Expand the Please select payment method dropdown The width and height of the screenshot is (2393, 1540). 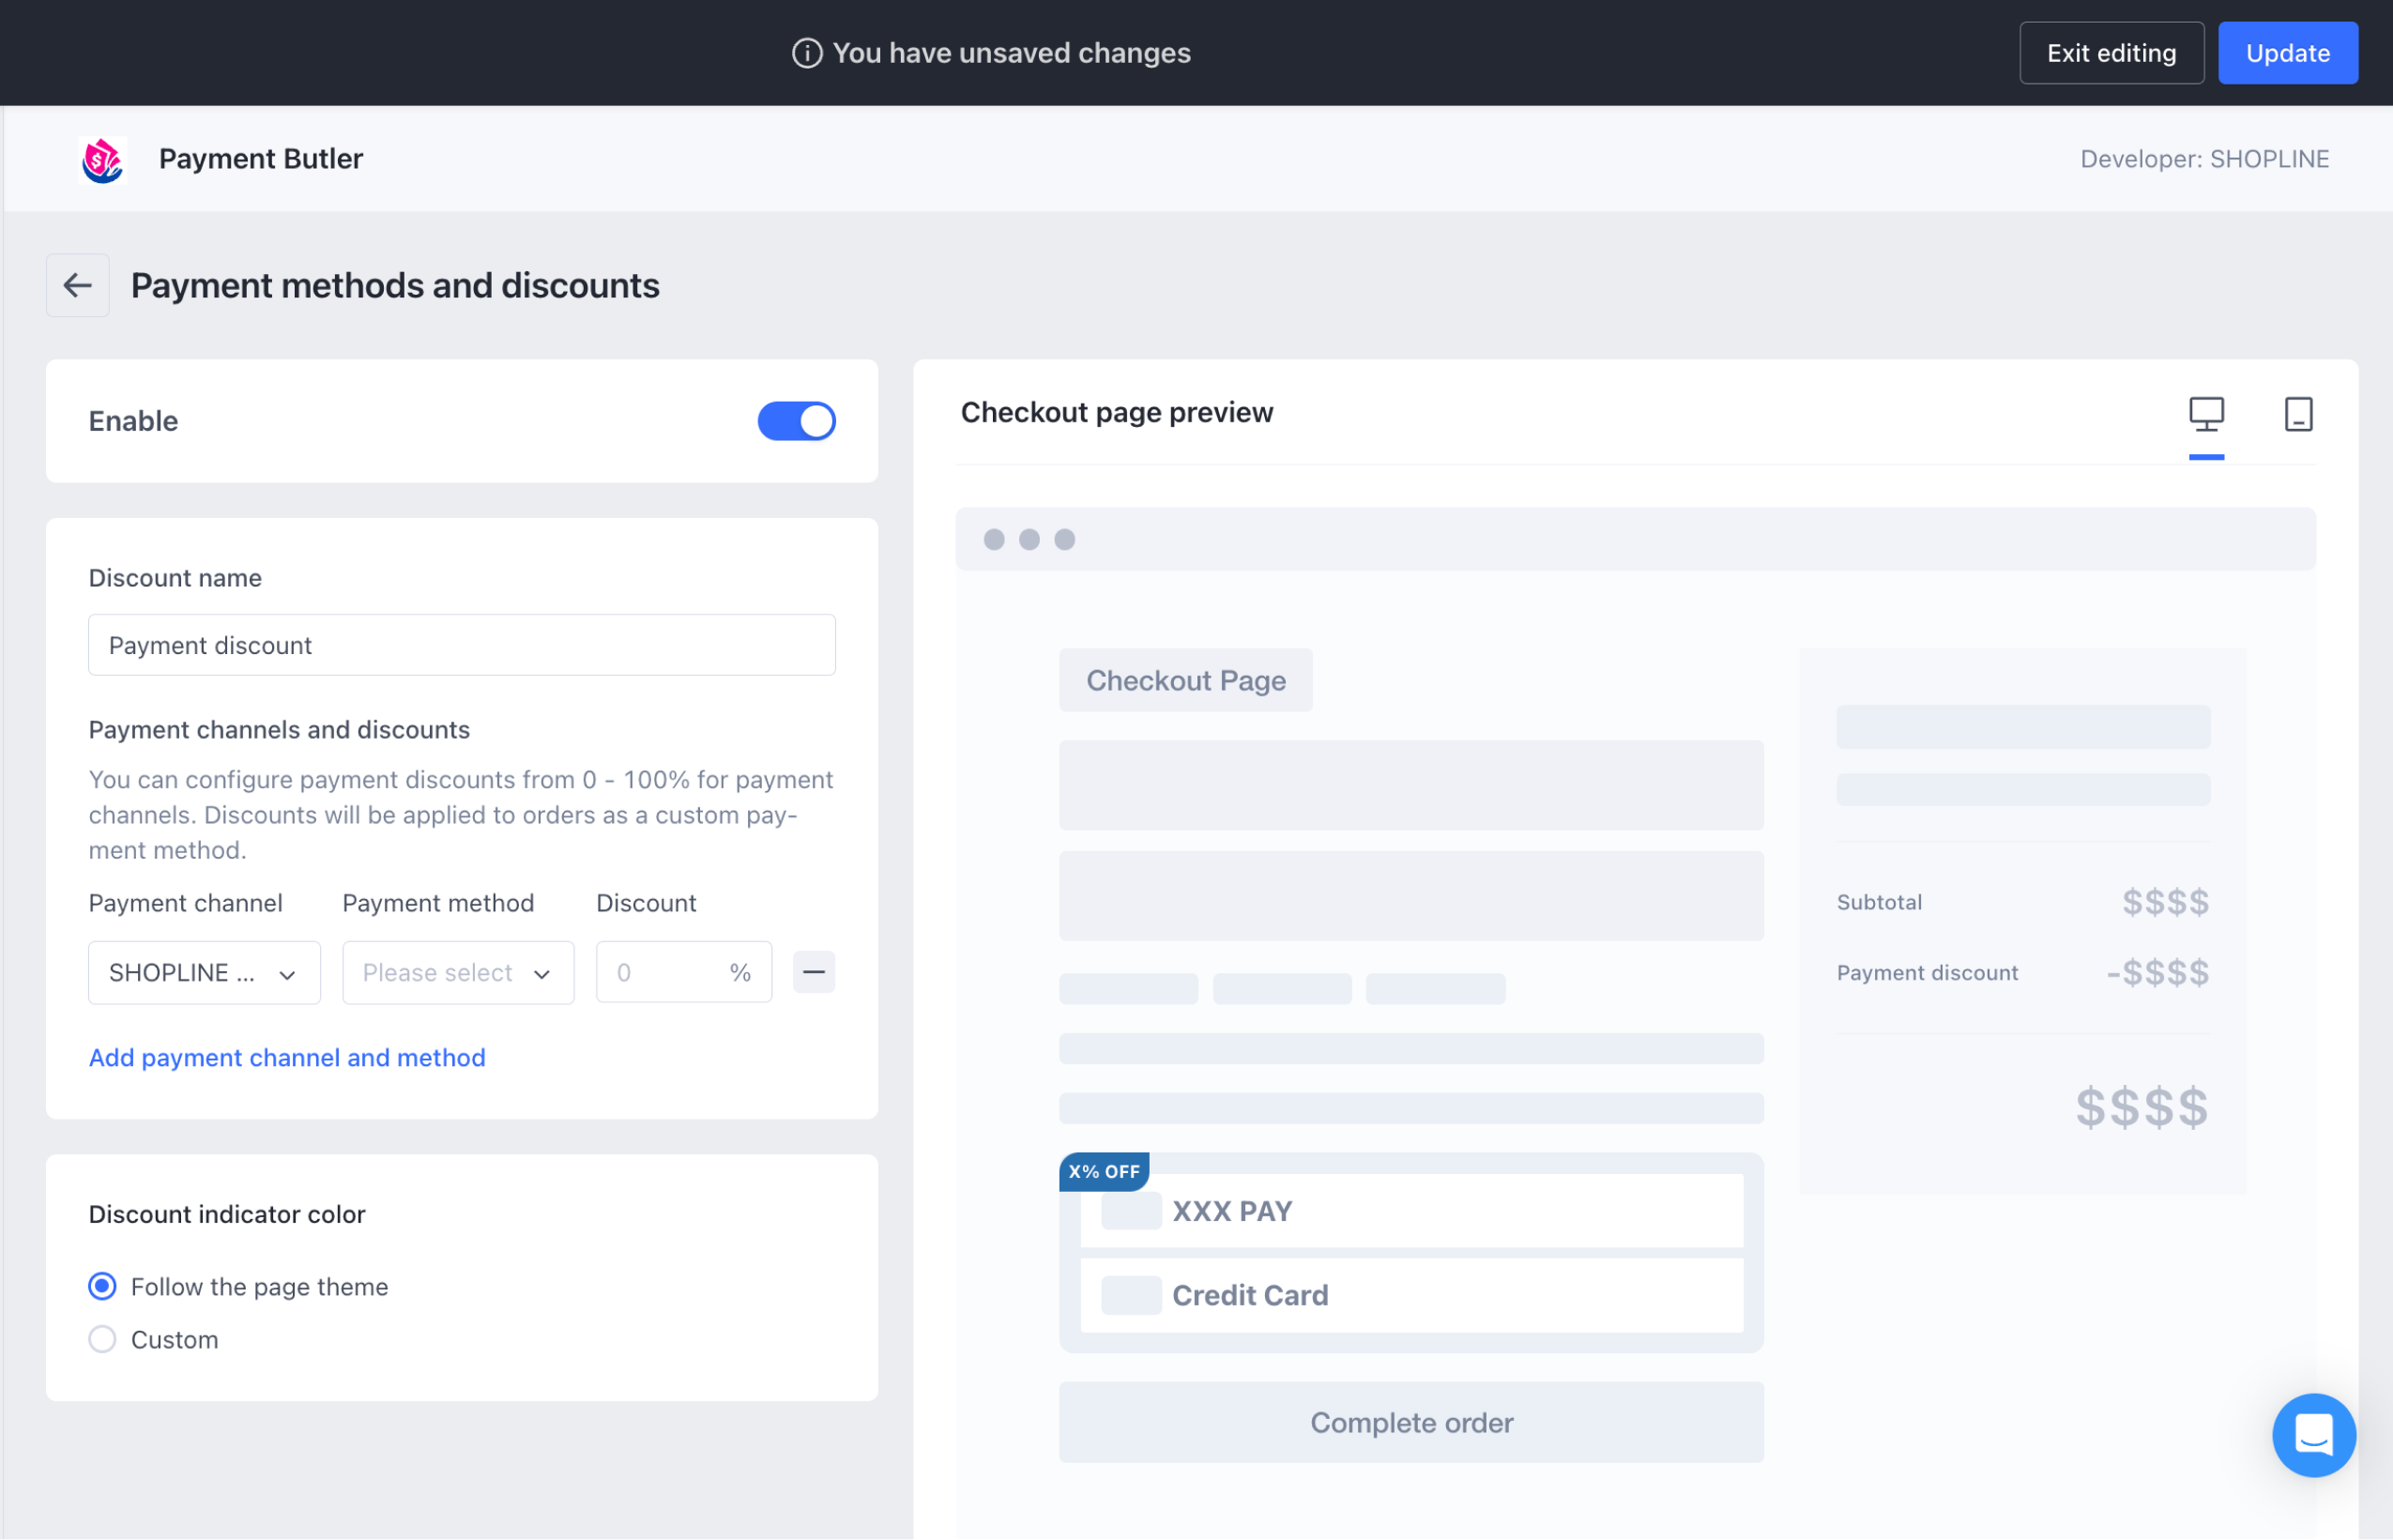tap(458, 972)
